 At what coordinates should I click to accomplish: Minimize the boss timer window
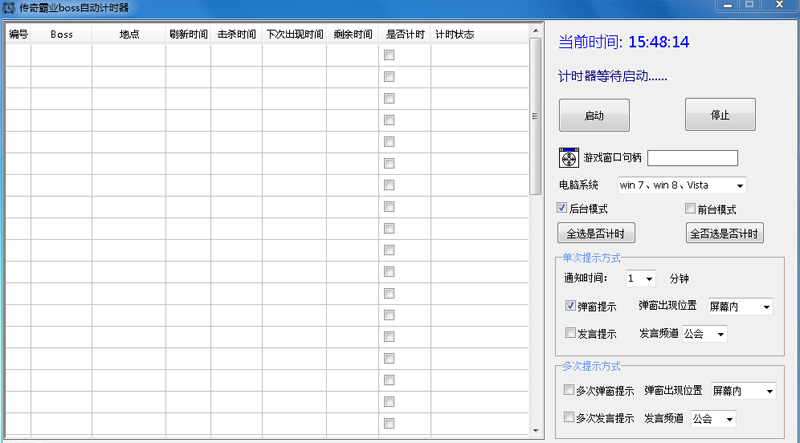click(x=728, y=5)
